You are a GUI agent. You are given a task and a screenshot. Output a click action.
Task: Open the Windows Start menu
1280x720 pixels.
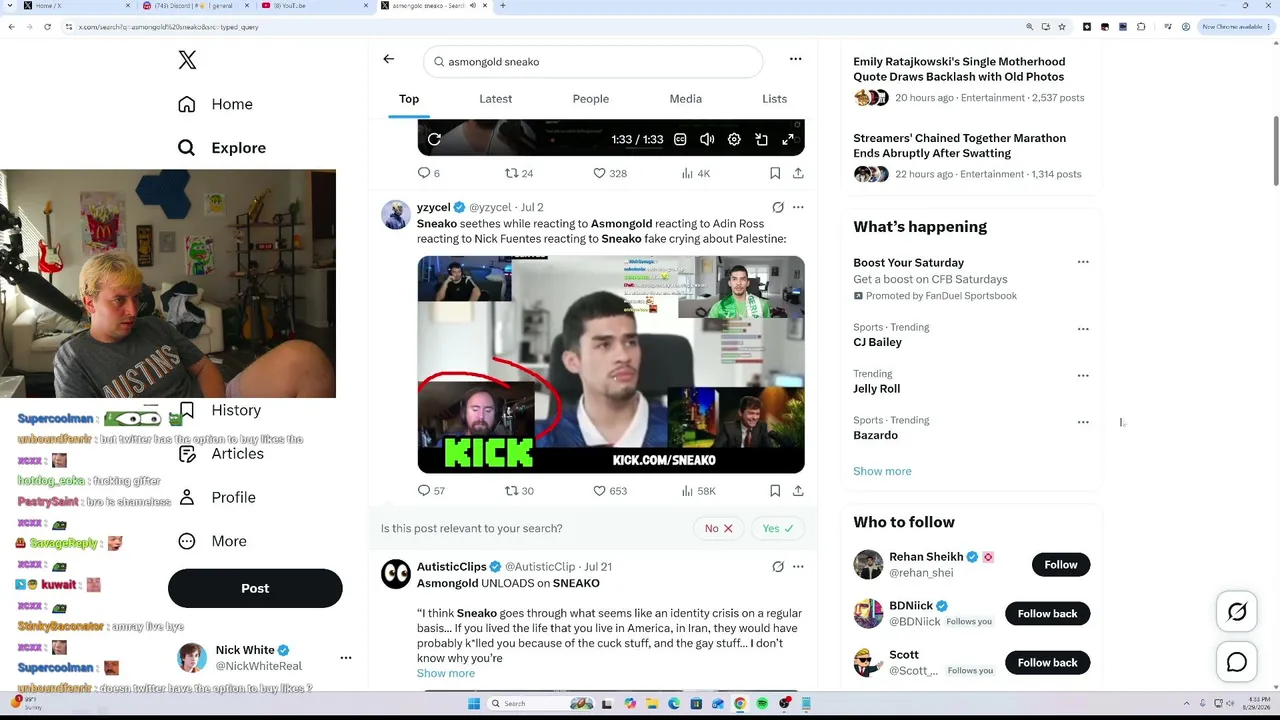[474, 704]
